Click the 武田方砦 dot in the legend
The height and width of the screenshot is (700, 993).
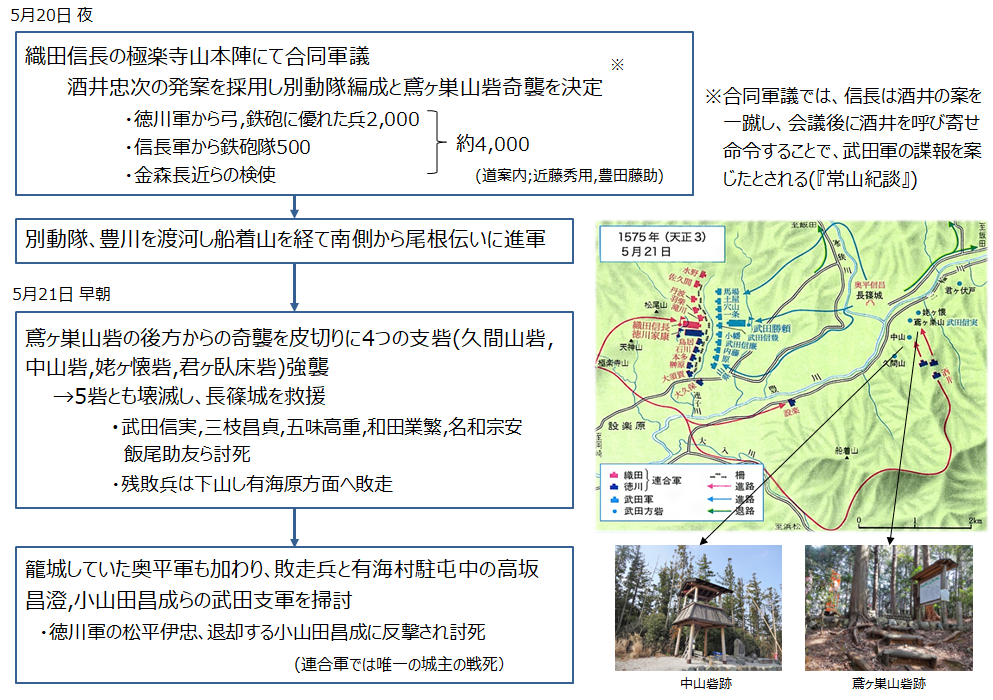pyautogui.click(x=611, y=511)
